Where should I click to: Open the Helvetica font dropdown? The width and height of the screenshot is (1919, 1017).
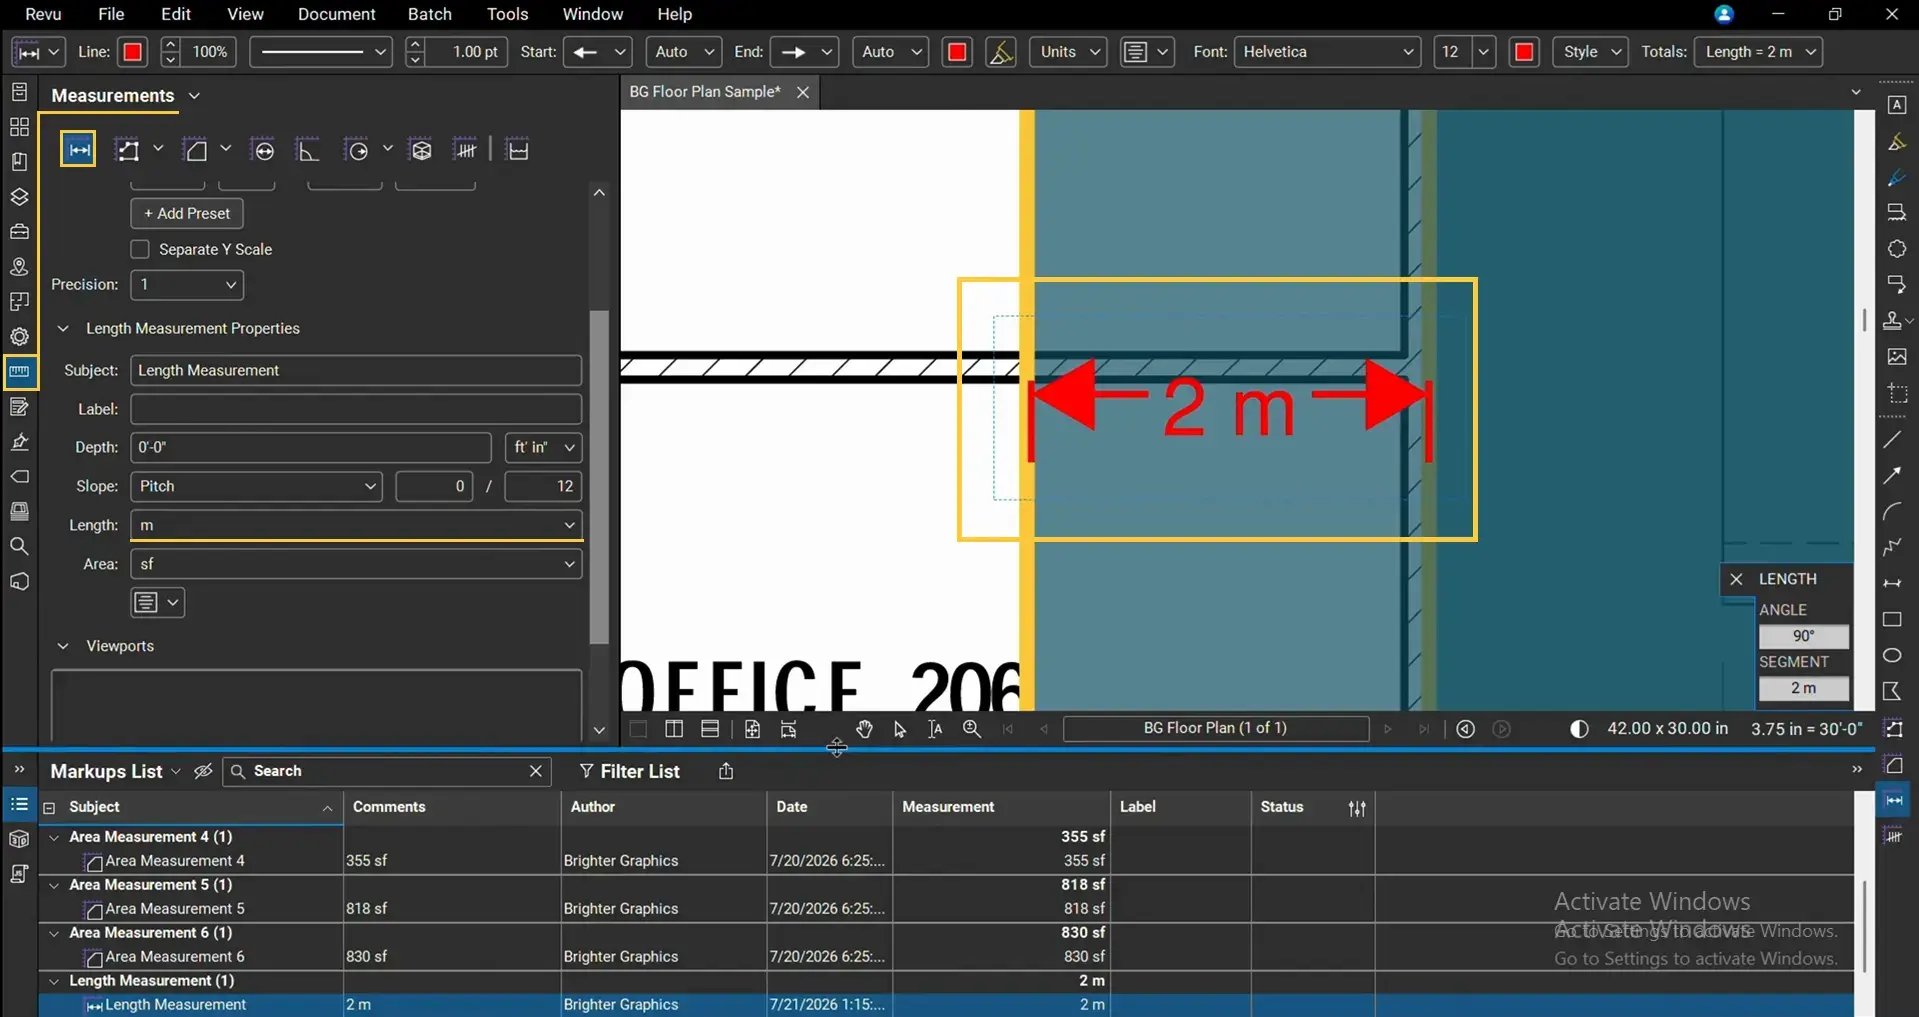1328,52
